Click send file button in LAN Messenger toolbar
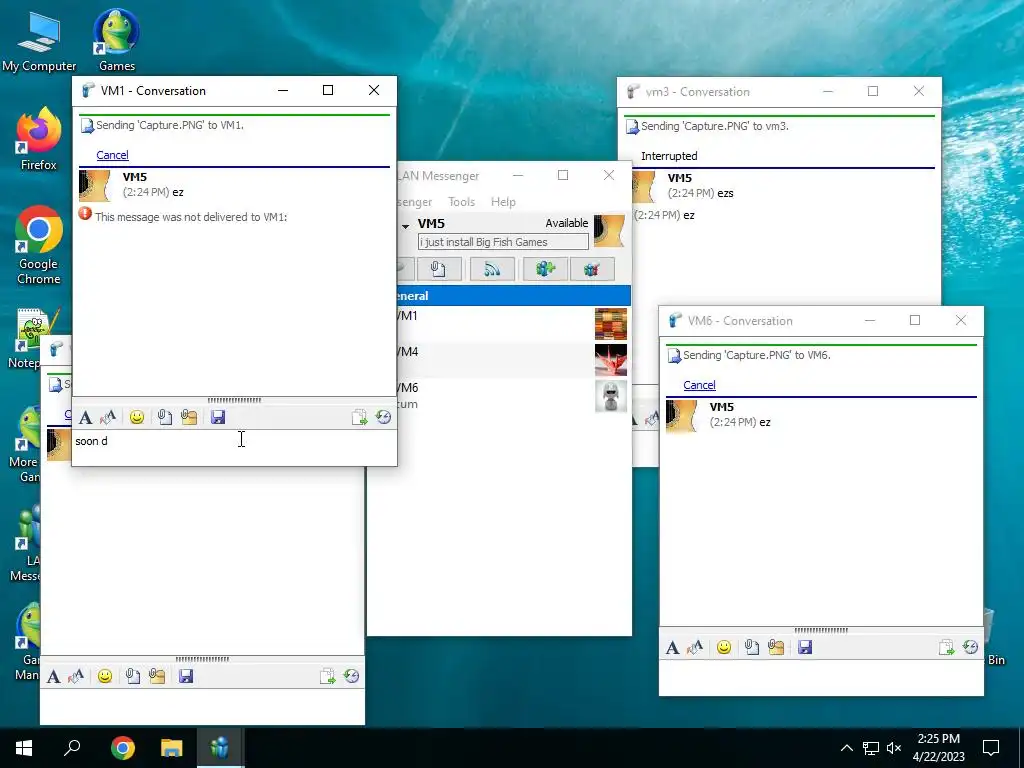This screenshot has height=768, width=1024. tap(439, 269)
